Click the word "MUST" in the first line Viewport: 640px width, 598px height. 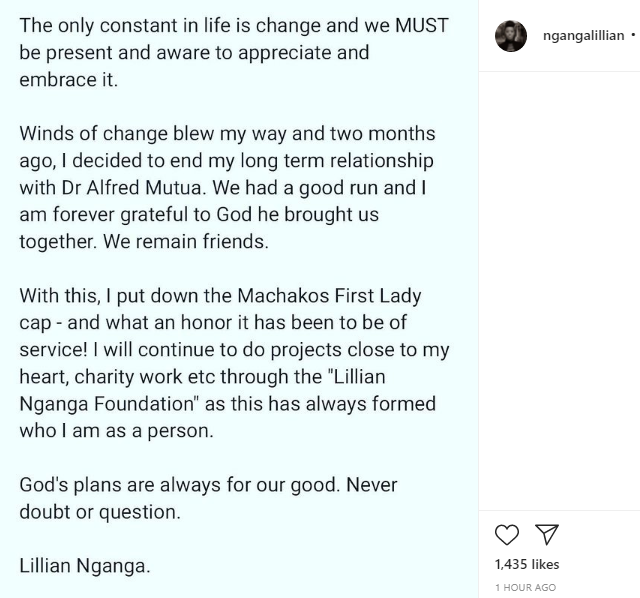(422, 26)
